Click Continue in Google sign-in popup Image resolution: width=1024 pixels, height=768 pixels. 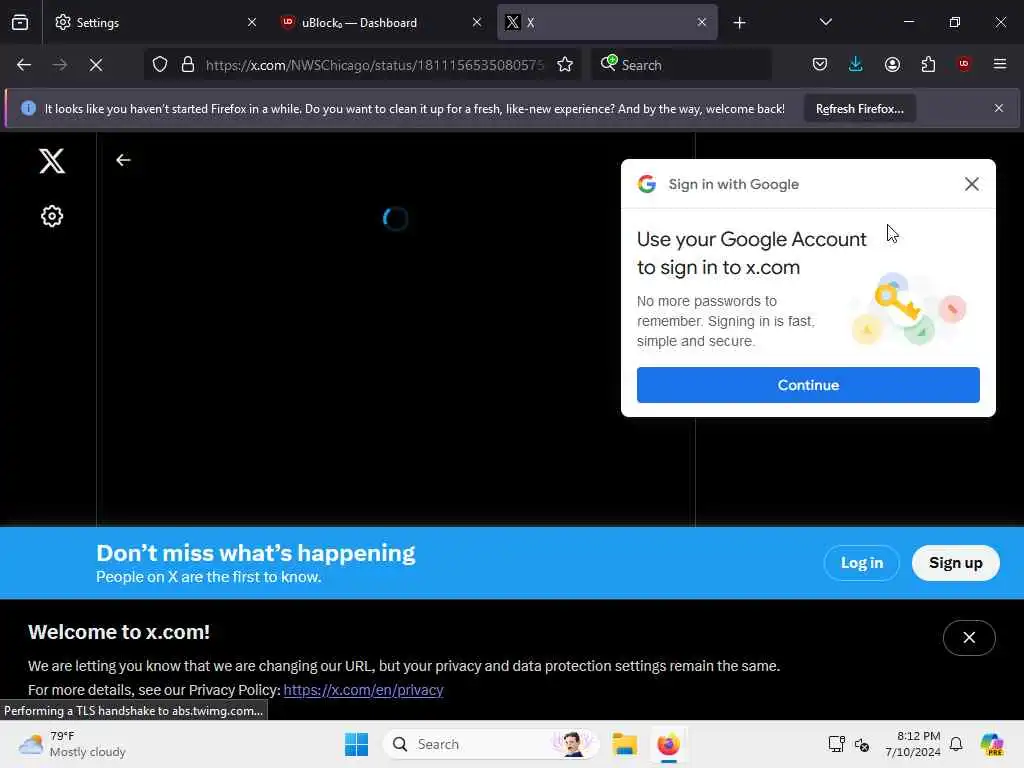pyautogui.click(x=808, y=385)
